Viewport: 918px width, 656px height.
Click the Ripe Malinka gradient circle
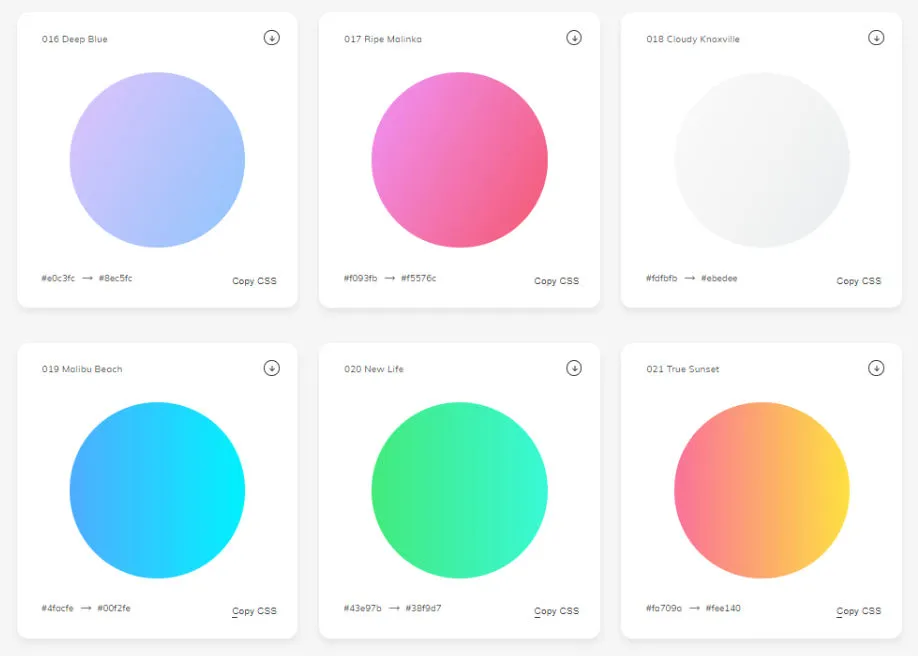coord(460,160)
